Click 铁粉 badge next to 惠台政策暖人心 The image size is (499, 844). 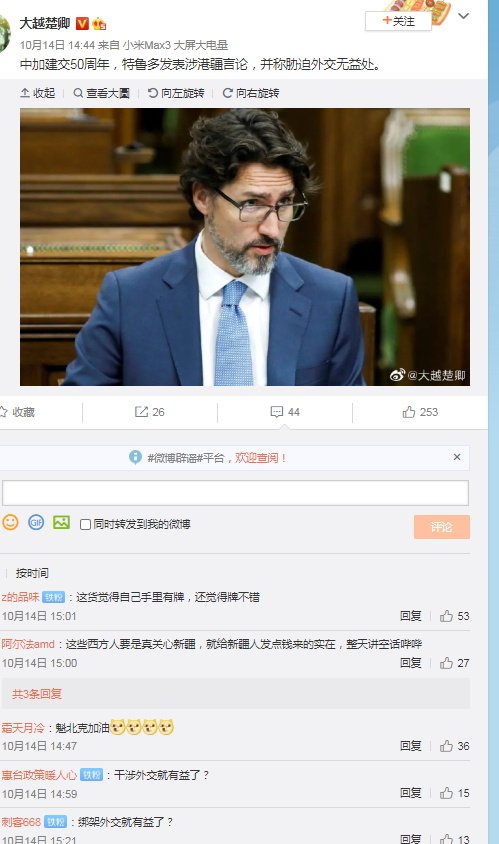(x=91, y=775)
